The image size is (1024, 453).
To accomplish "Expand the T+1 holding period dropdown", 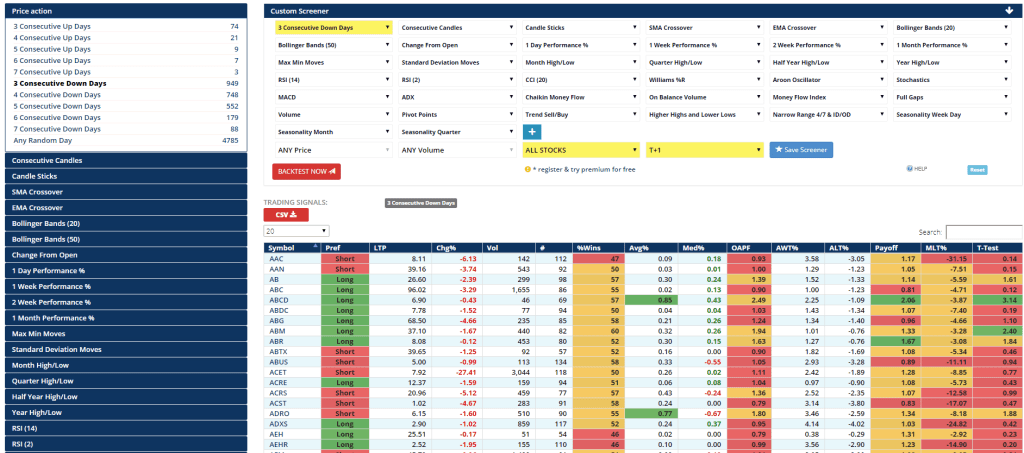I will (703, 150).
